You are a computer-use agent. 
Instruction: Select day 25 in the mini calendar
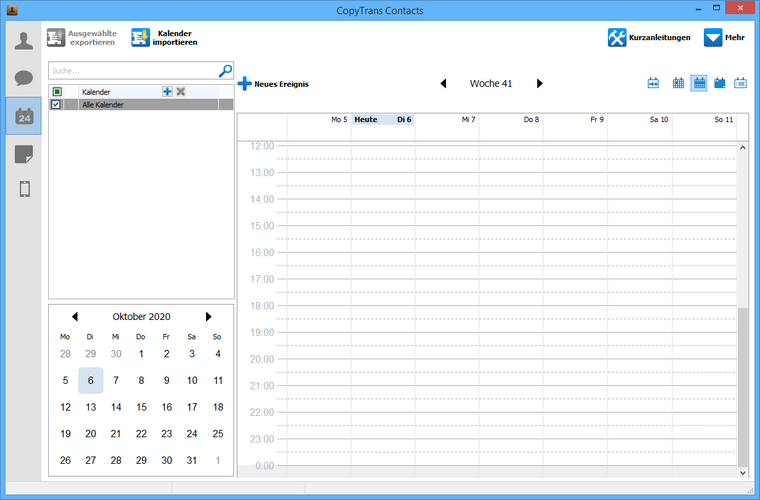pos(218,434)
